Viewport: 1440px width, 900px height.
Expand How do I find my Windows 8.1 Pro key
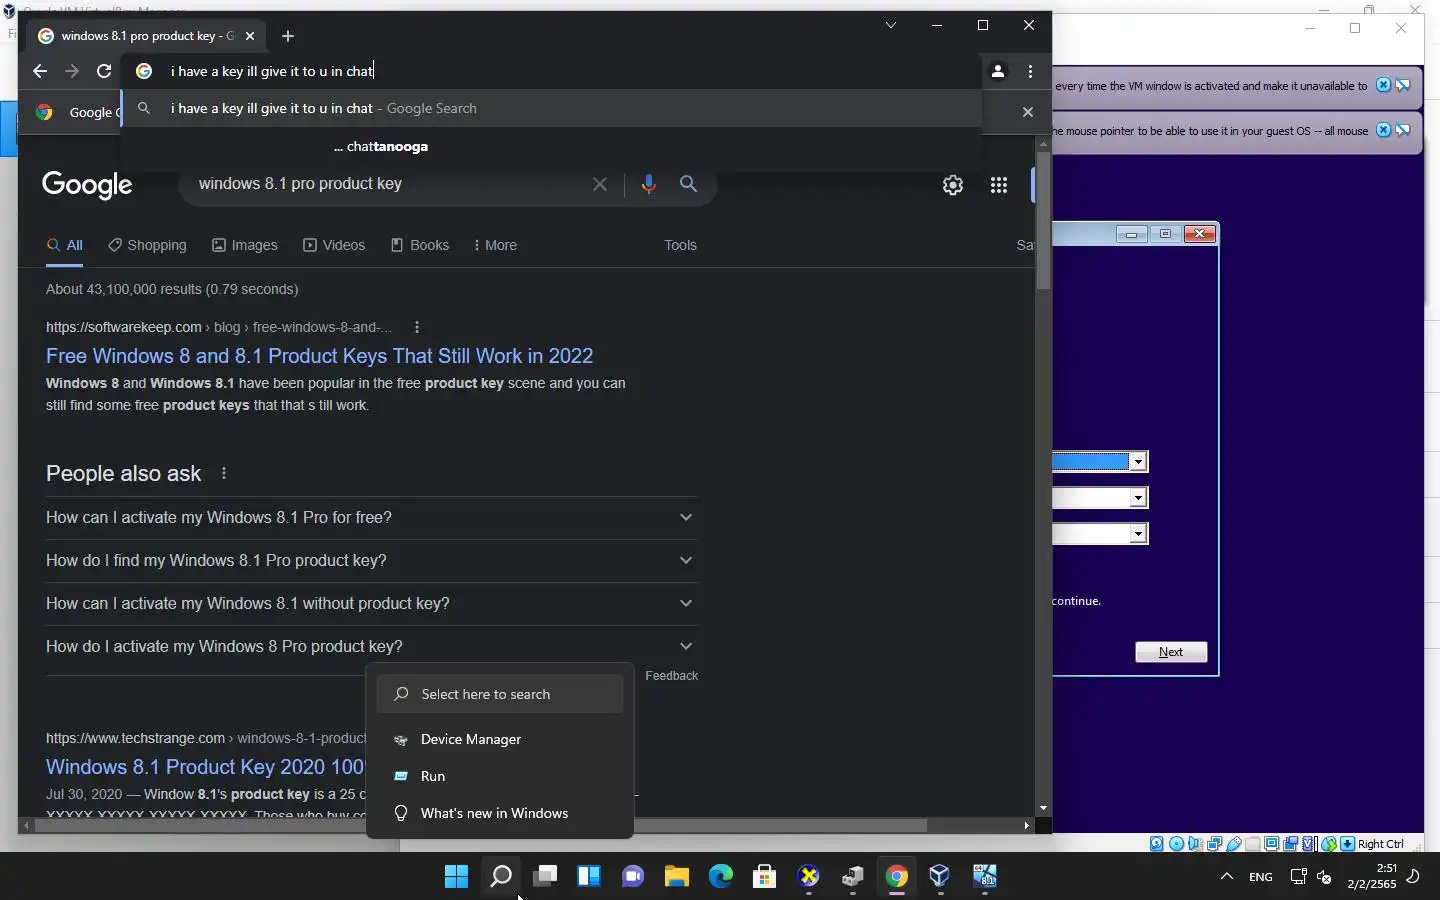[x=371, y=560]
